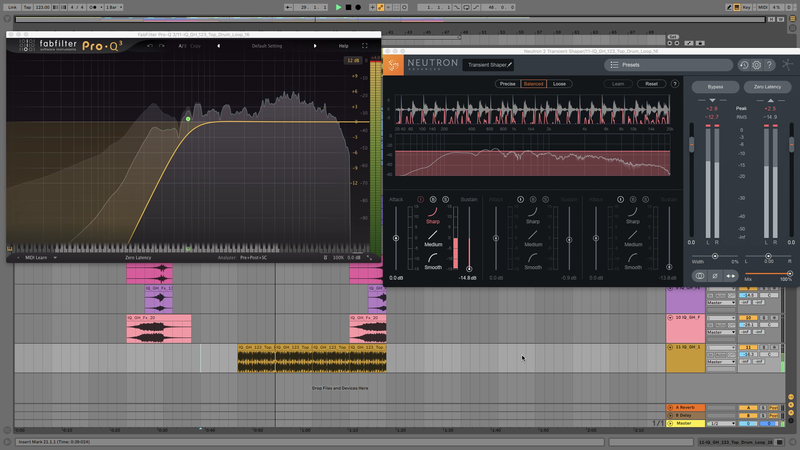Select the A Reverb return track
This screenshot has height=450, width=800.
(685, 408)
